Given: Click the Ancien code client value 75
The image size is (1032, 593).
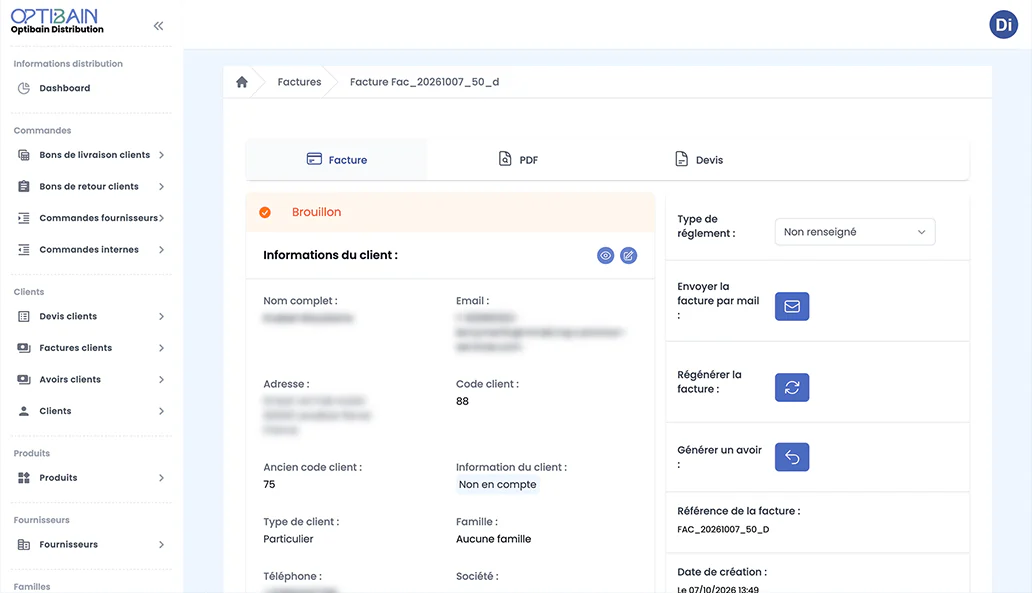Looking at the screenshot, I should (x=269, y=484).
